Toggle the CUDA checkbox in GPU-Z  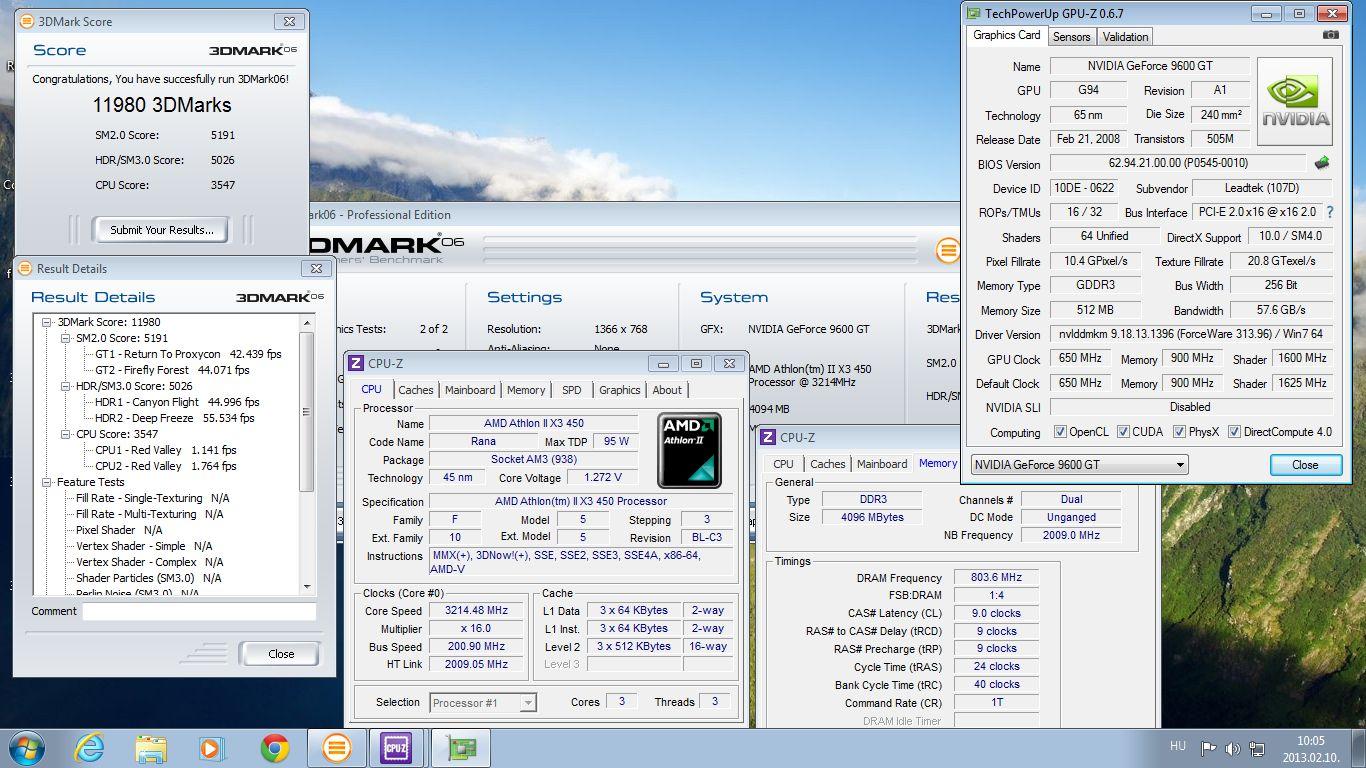tap(1123, 432)
